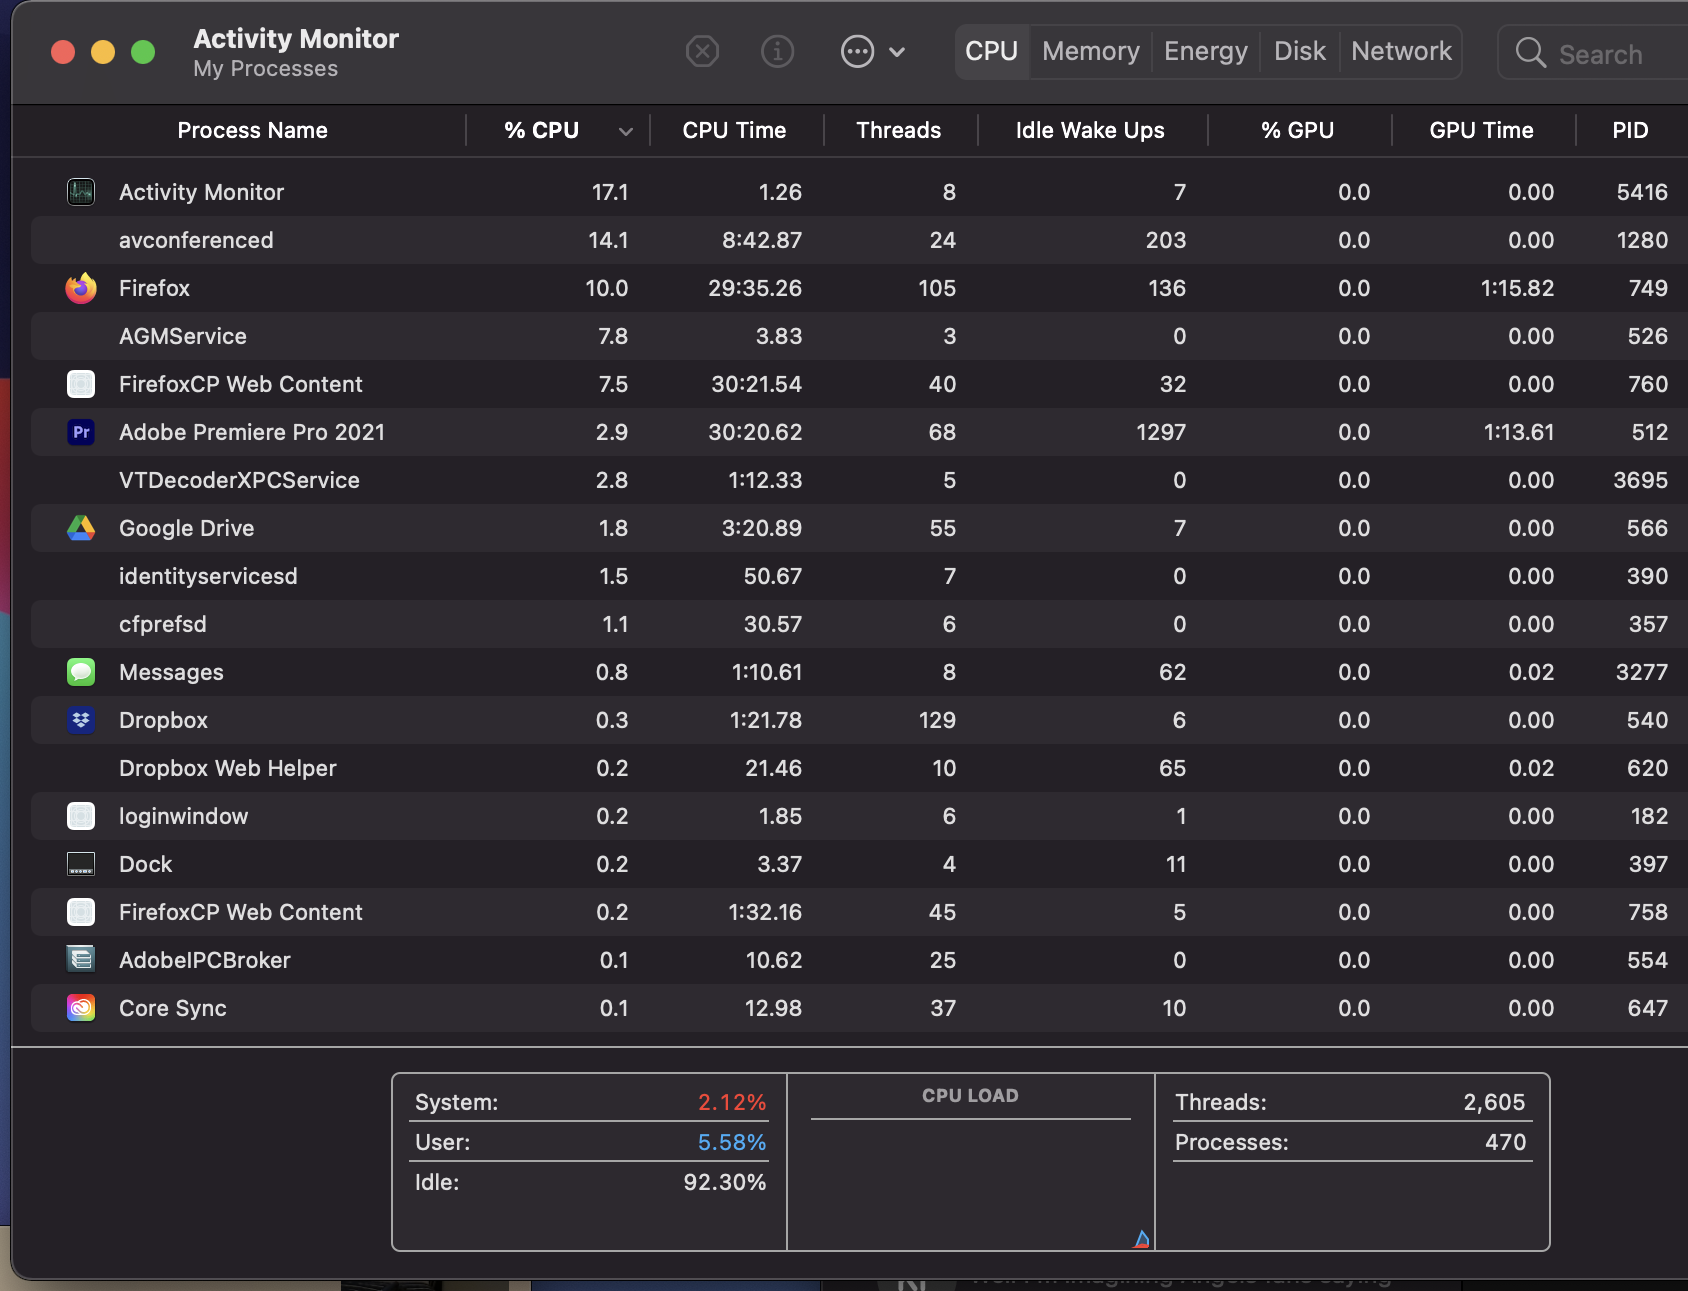This screenshot has width=1688, height=1291.
Task: Click the stop process (X) toolbar icon
Action: coord(702,51)
